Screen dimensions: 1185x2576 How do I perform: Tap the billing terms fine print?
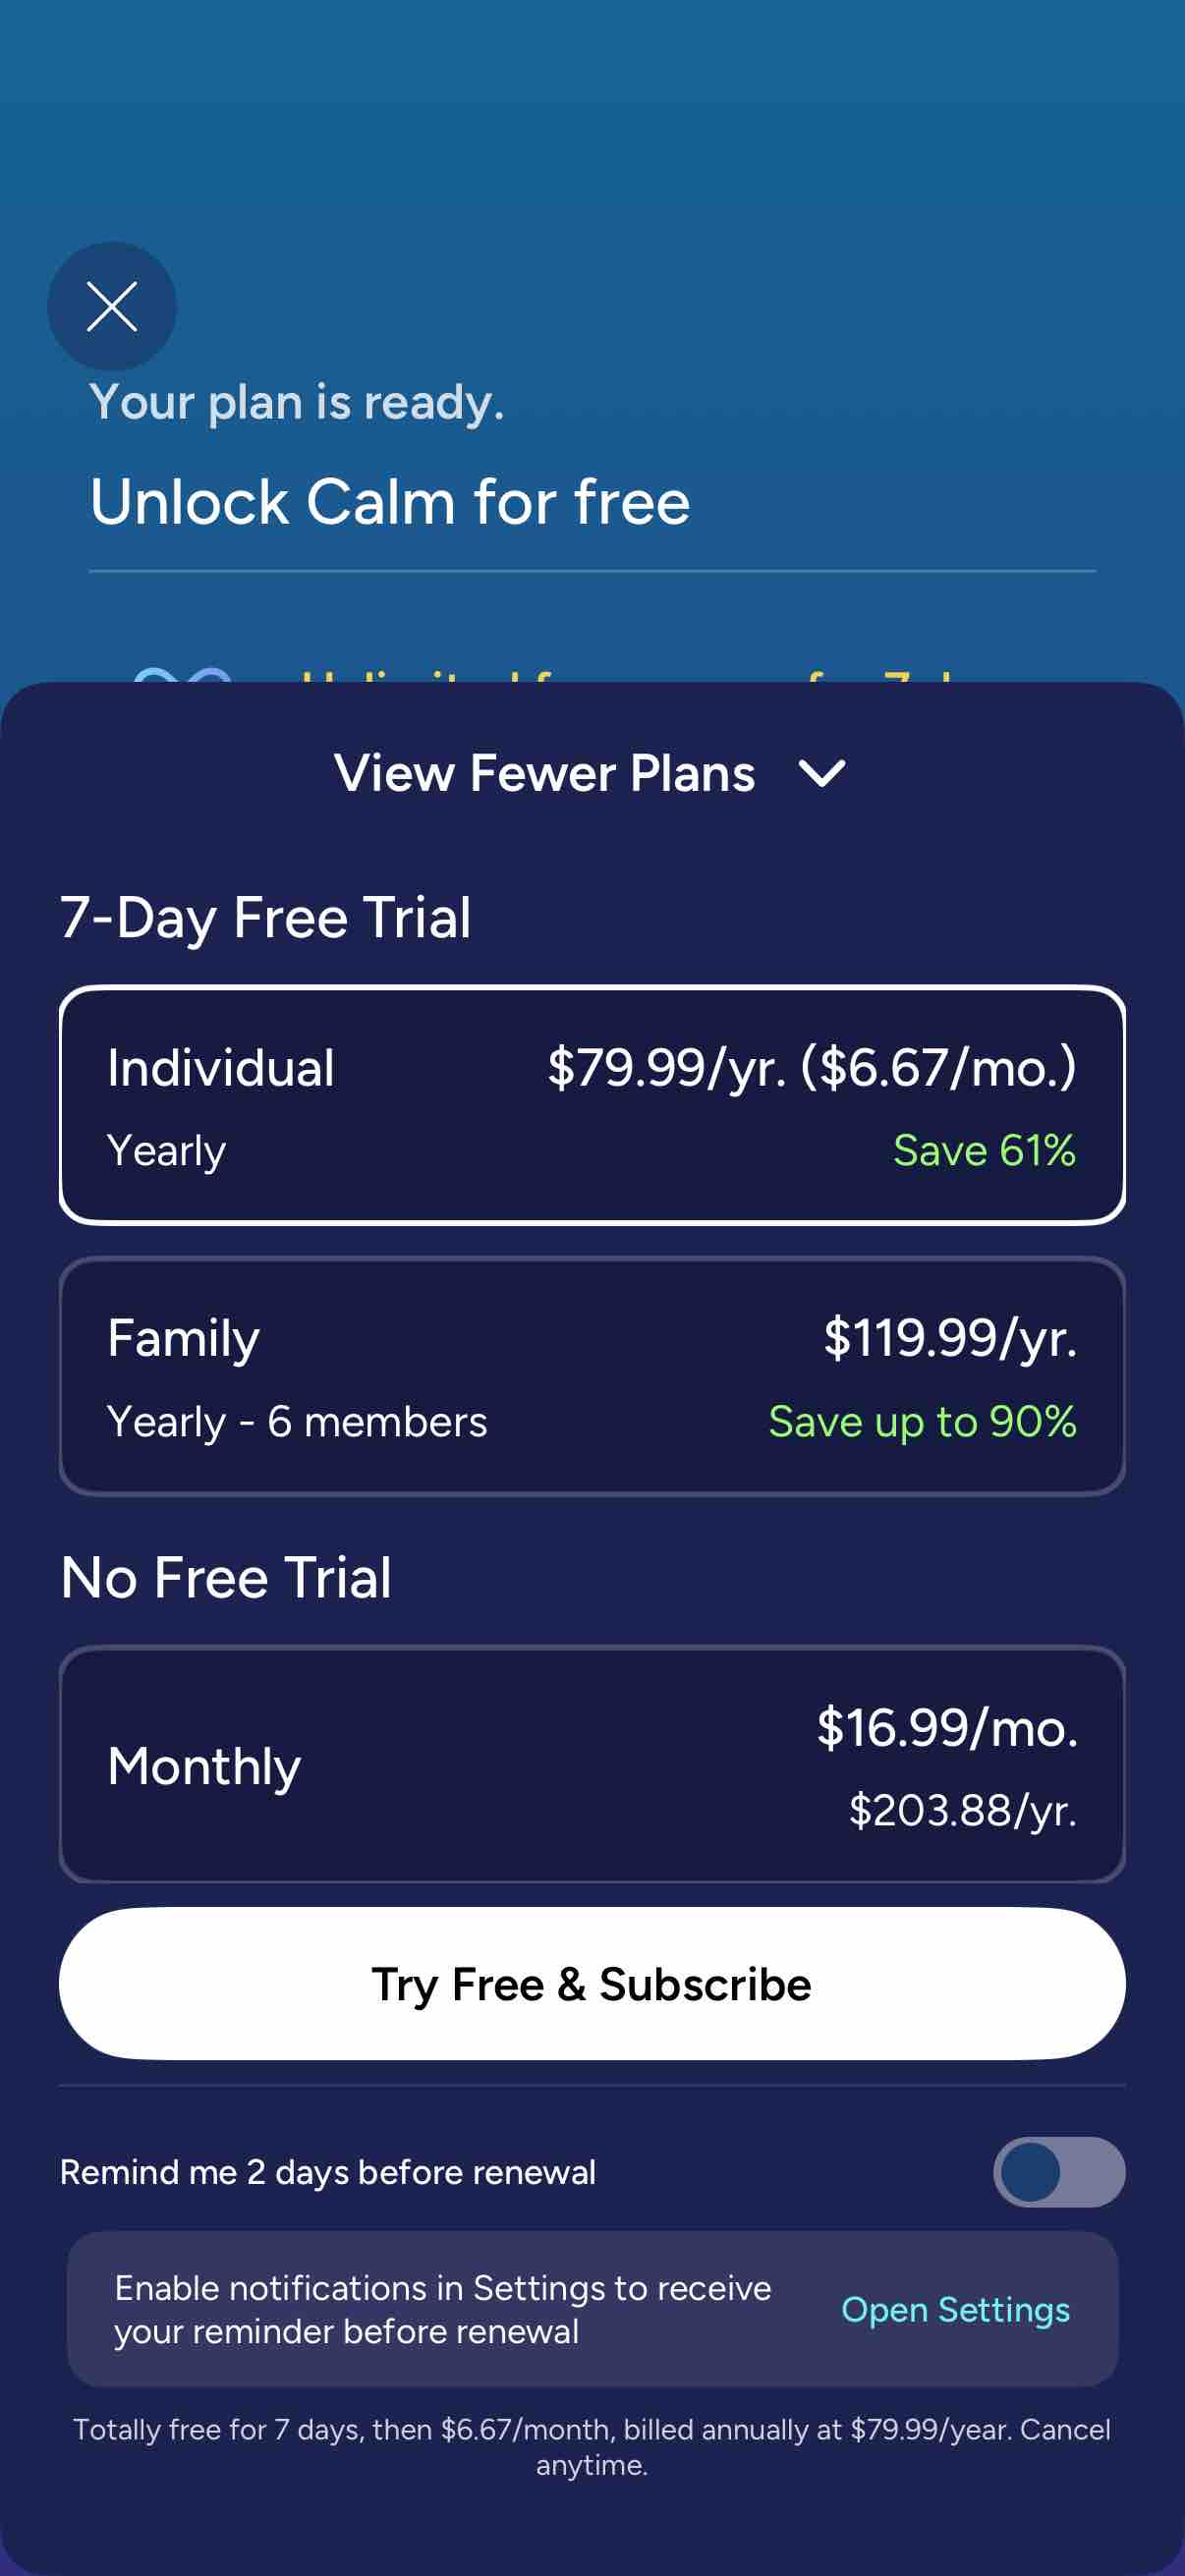(x=592, y=2447)
